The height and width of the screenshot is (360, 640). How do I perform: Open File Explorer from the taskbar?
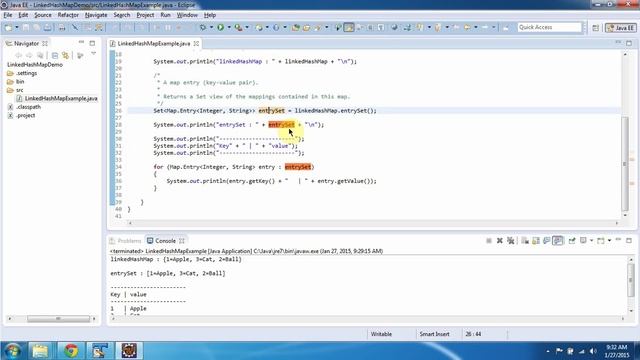[x=40, y=351]
